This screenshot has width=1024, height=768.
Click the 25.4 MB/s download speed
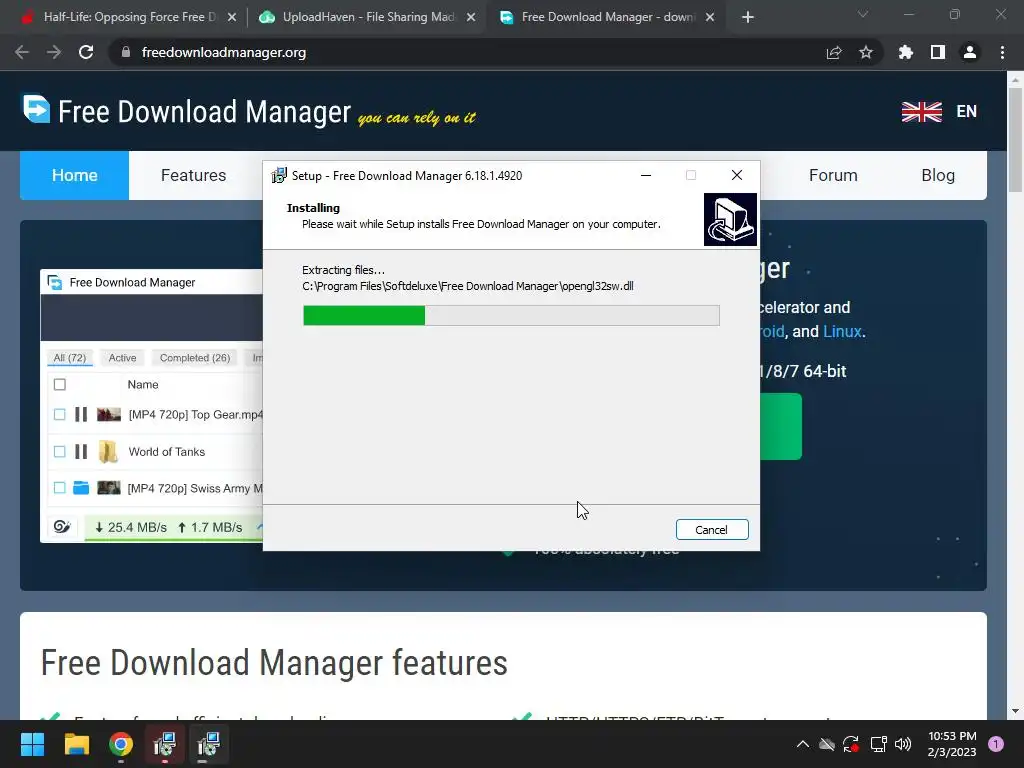click(x=131, y=527)
